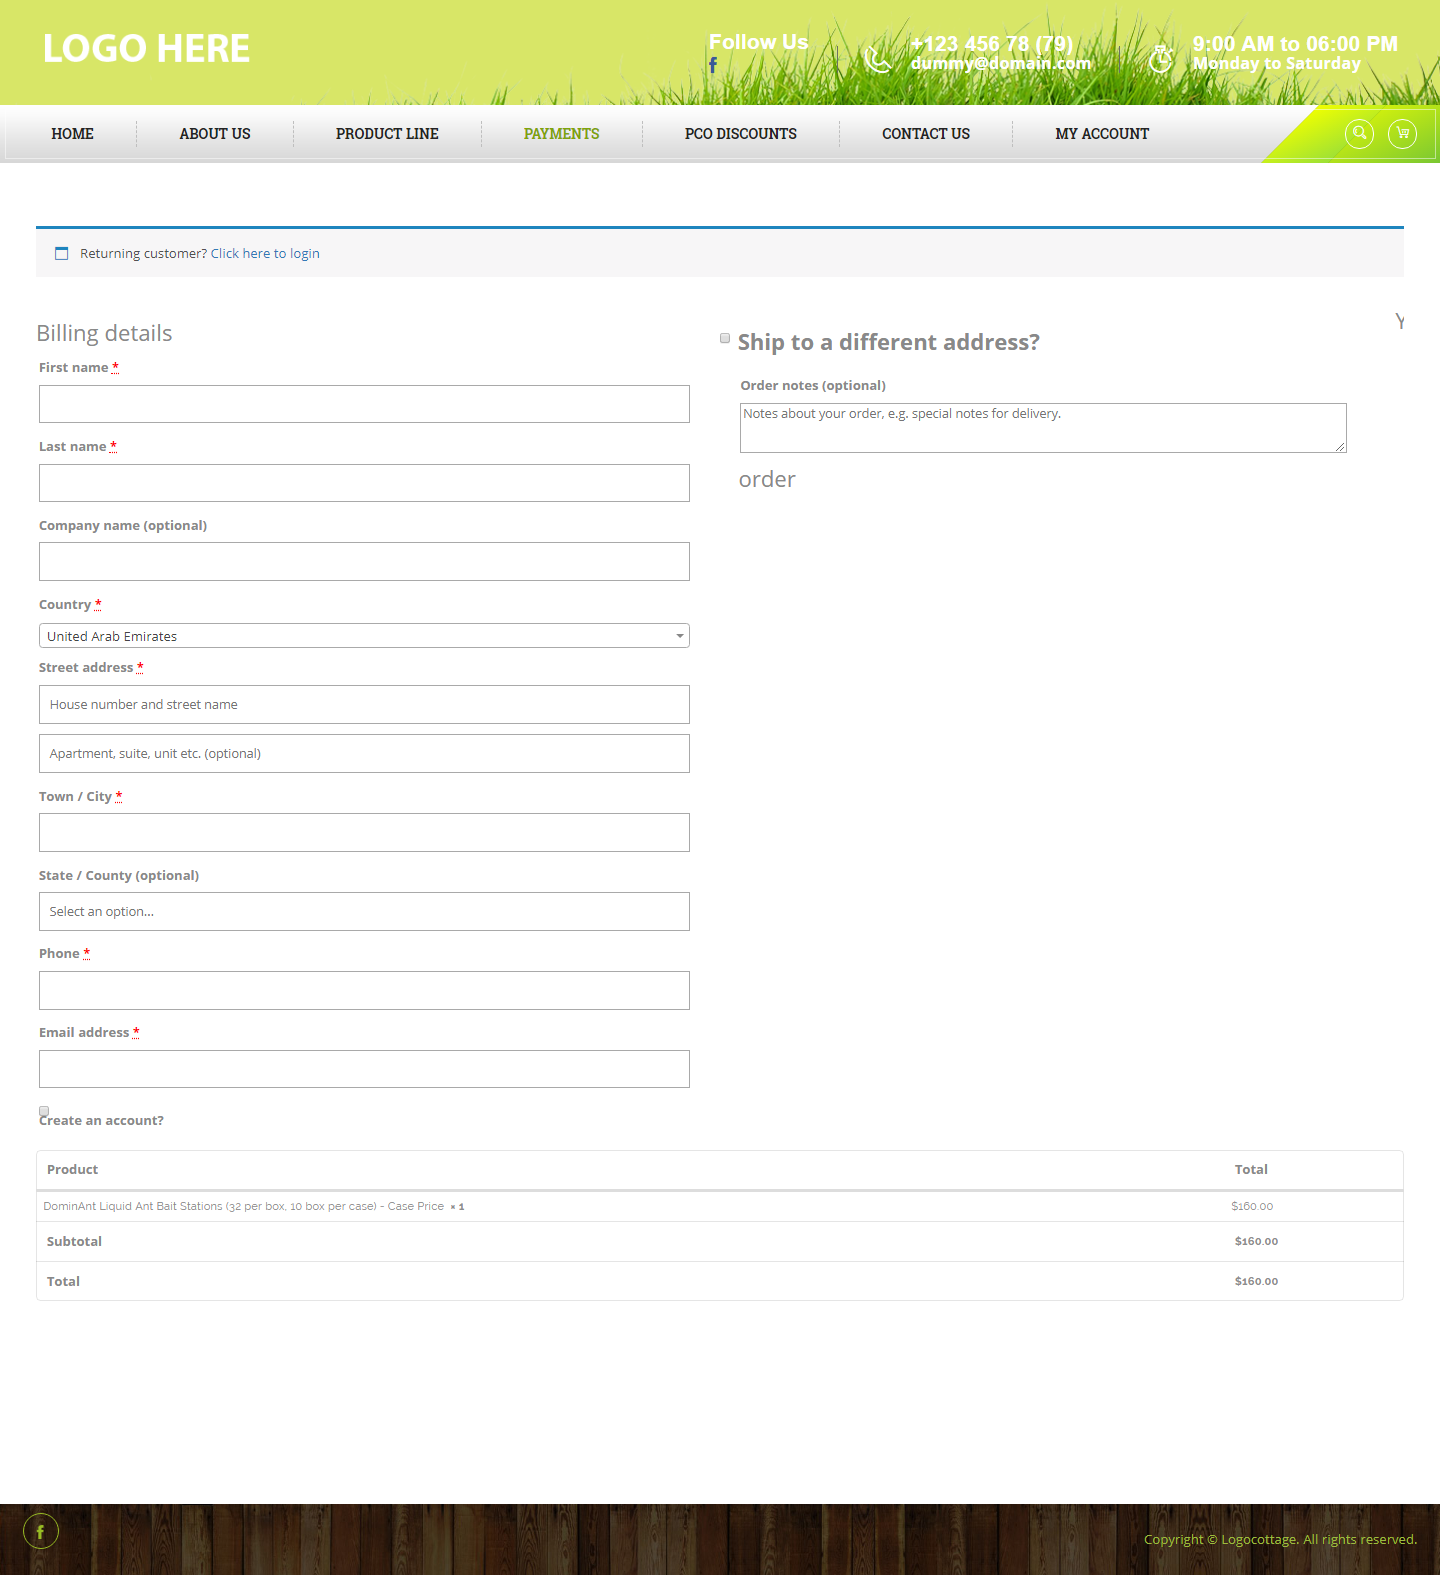Check the Create an account box
Viewport: 1440px width, 1575px height.
pyautogui.click(x=44, y=1111)
